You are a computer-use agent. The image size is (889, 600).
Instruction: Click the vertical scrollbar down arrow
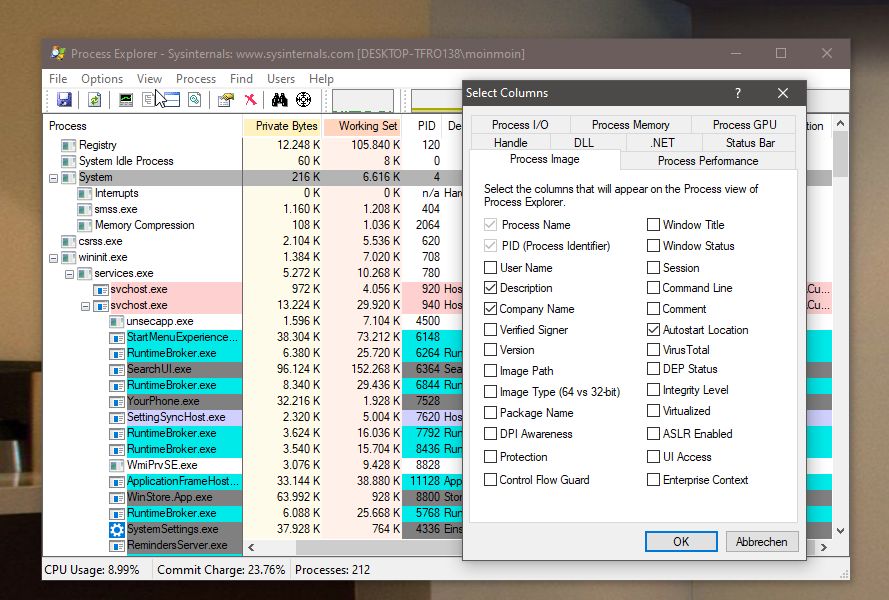[840, 531]
